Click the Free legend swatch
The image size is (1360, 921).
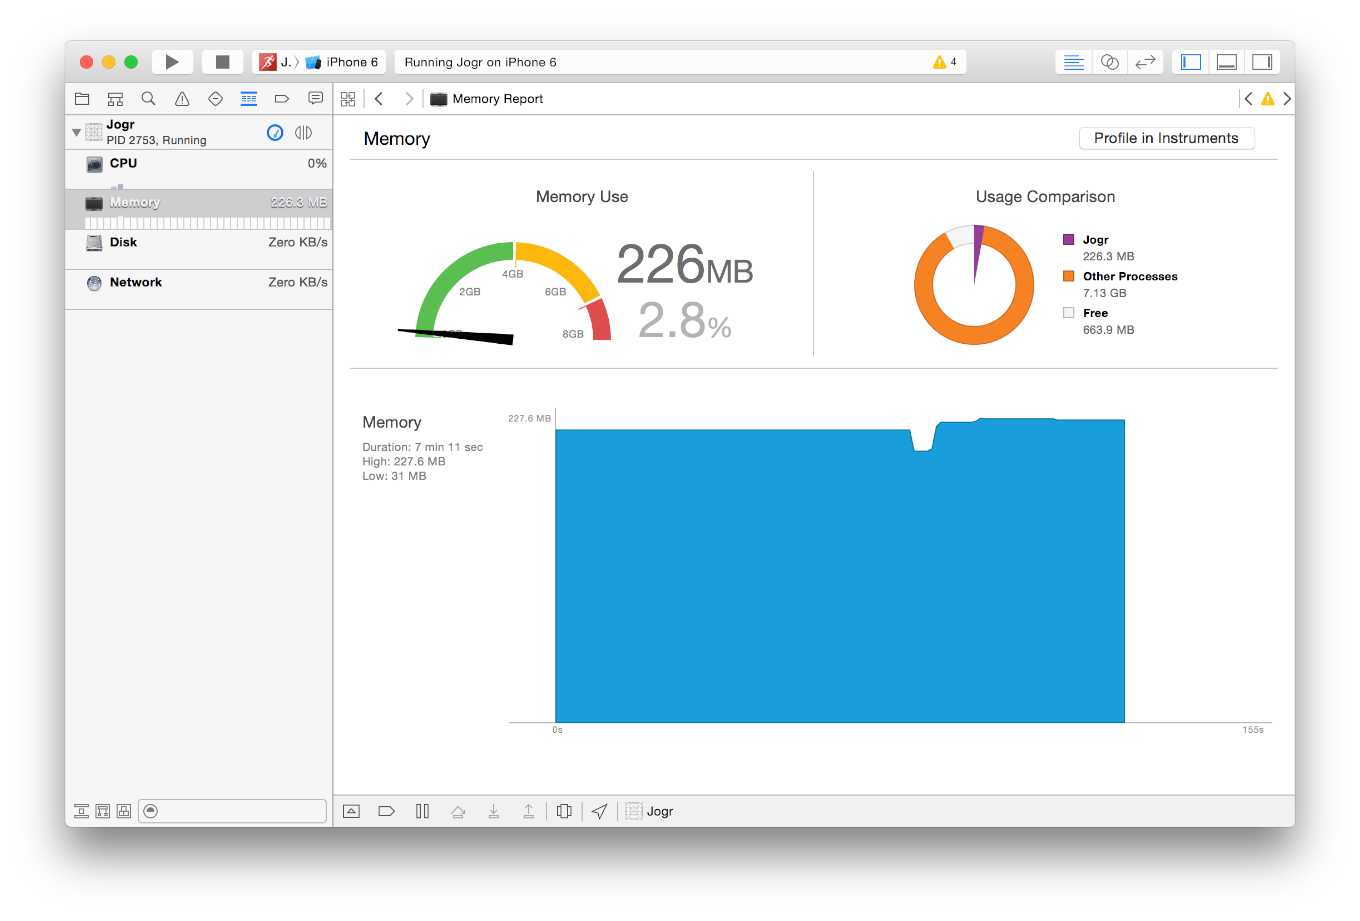pyautogui.click(x=1068, y=313)
